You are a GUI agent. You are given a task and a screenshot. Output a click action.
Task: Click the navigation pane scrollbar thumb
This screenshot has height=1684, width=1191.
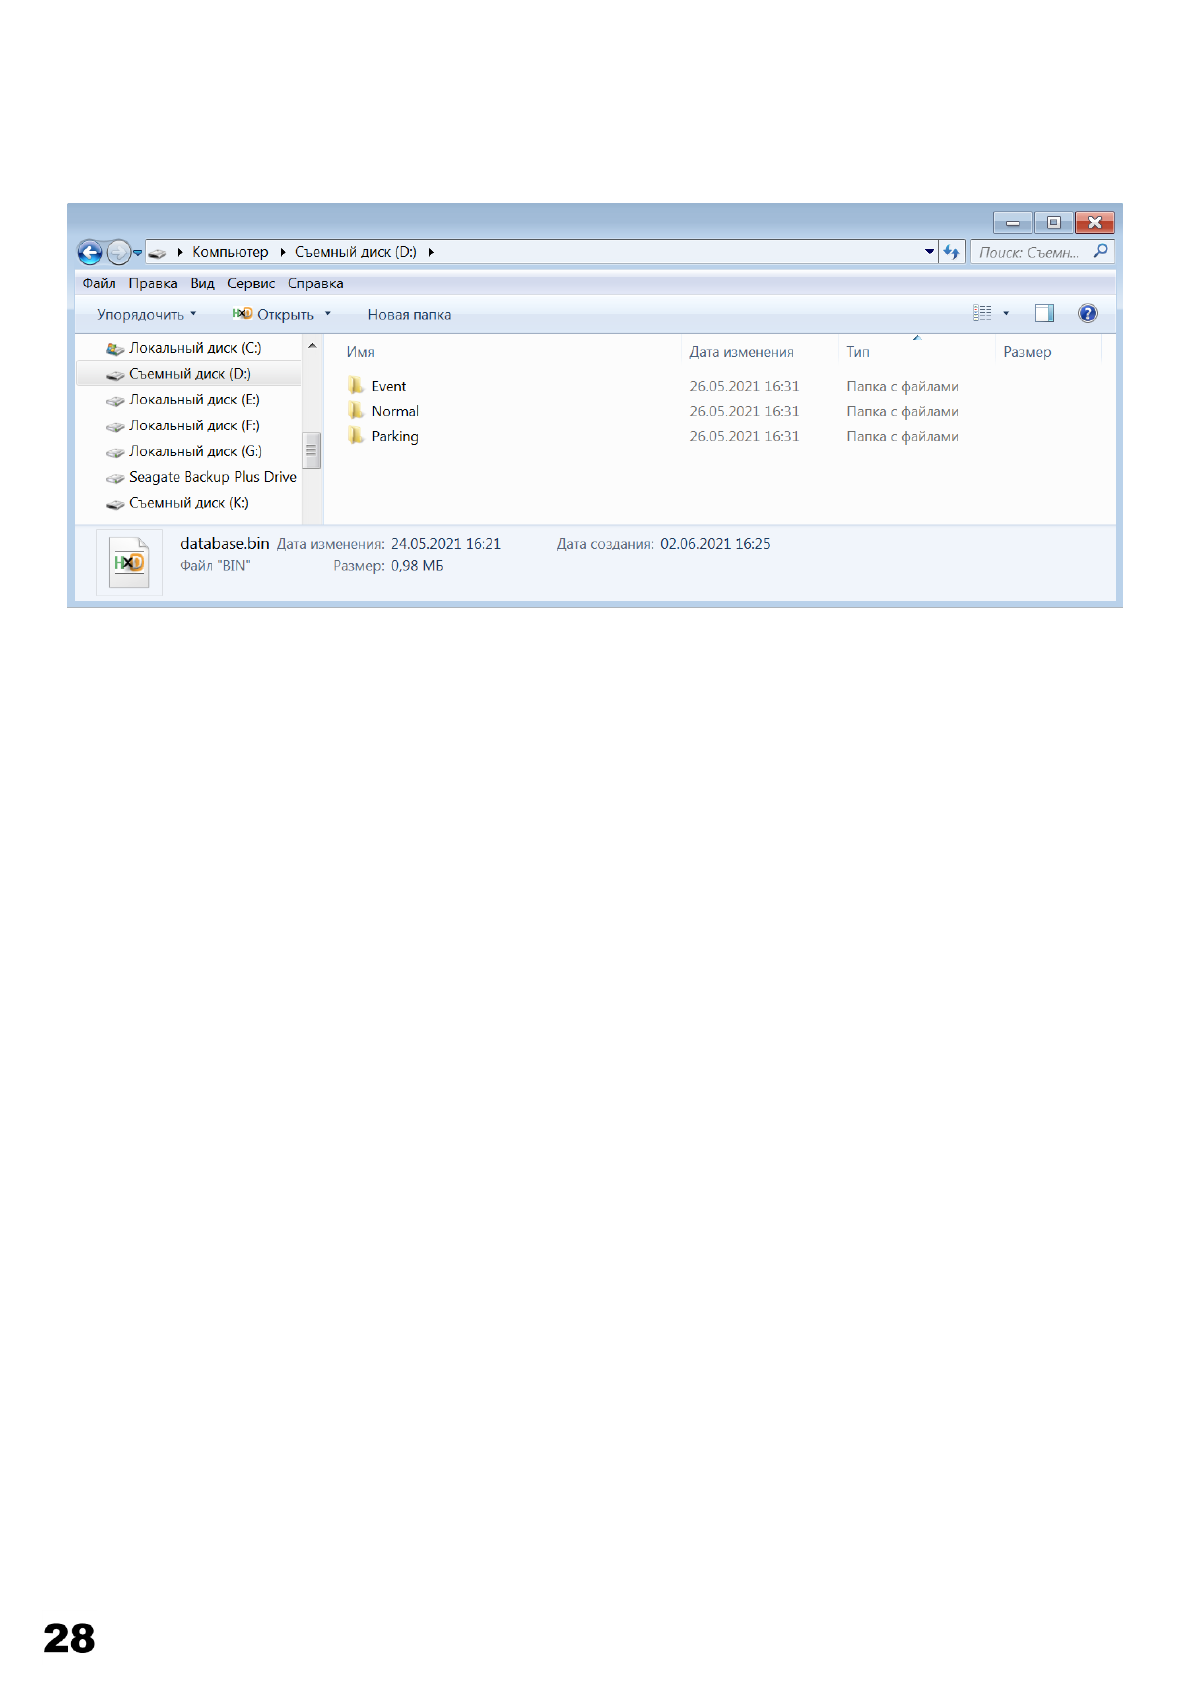312,450
